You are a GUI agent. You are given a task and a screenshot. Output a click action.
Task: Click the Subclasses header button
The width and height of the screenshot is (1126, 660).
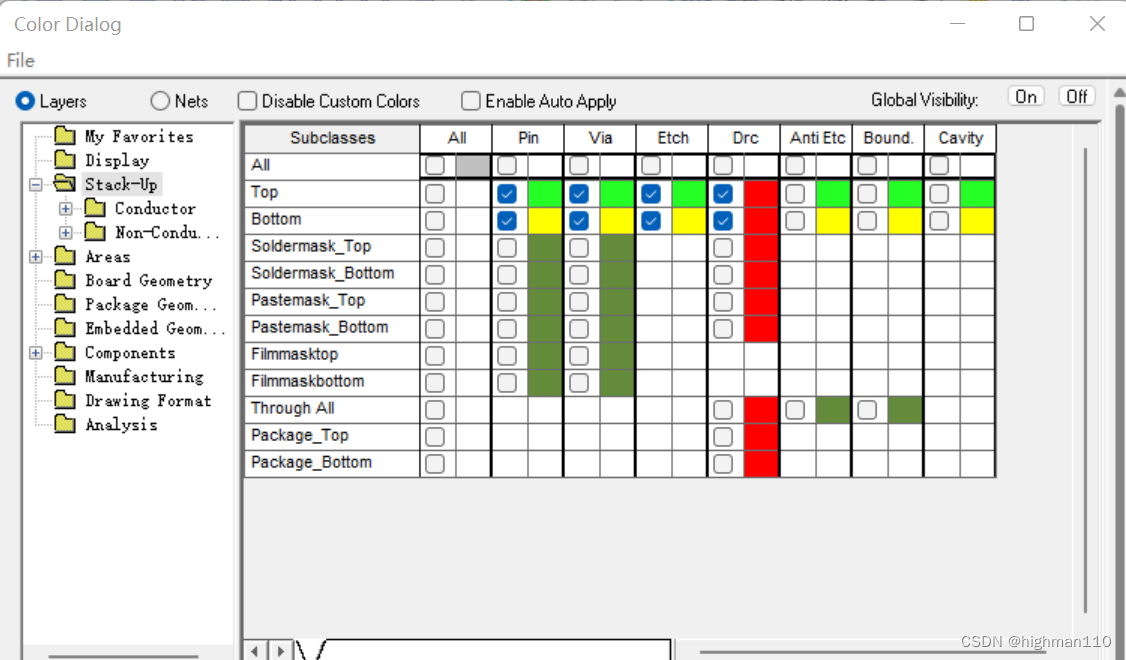(x=332, y=138)
